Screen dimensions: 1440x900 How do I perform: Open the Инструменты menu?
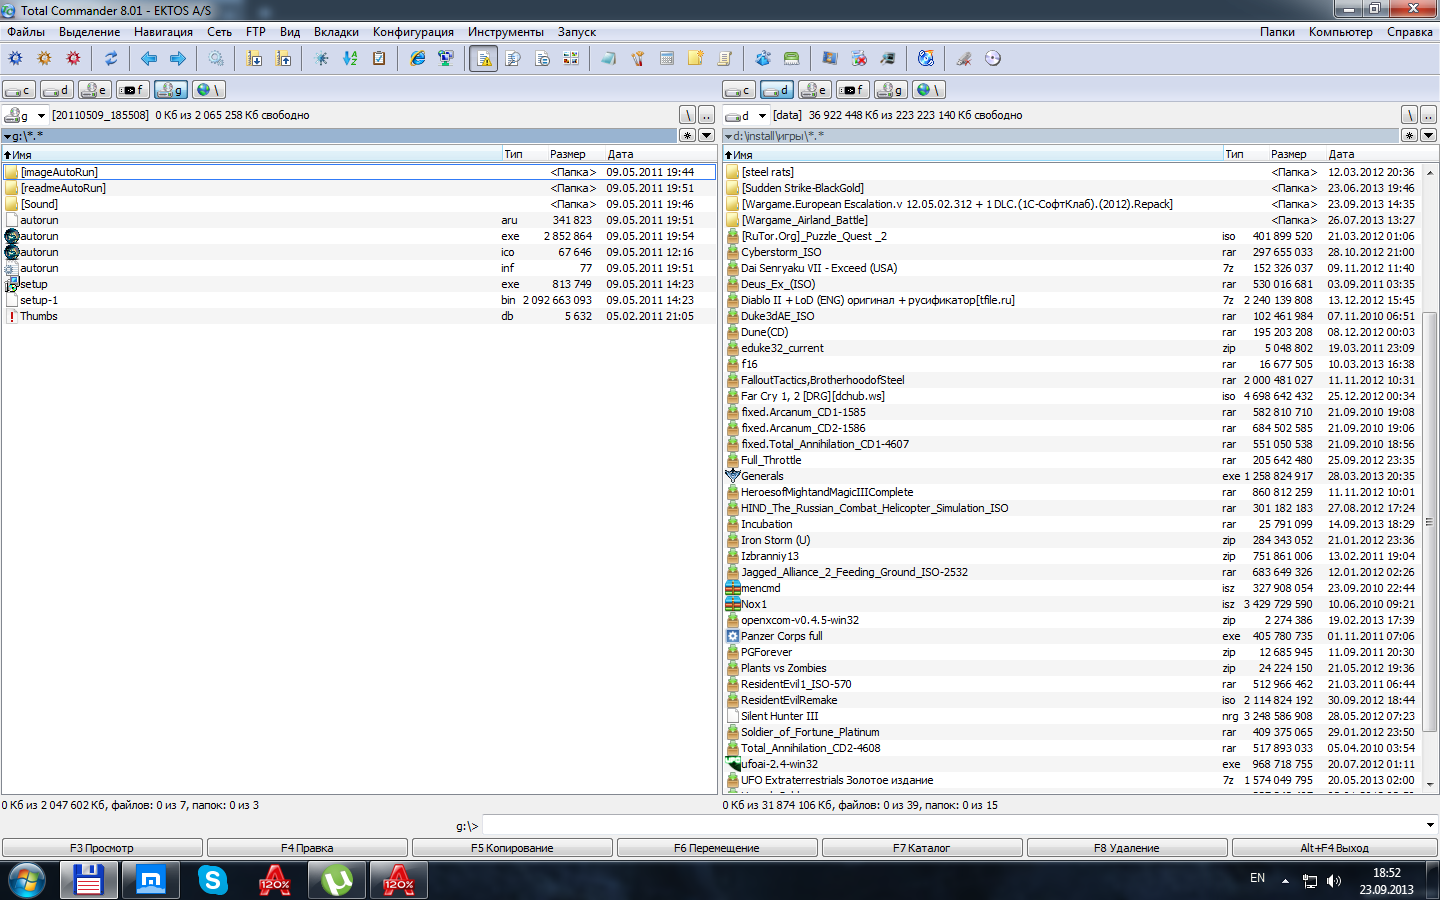point(506,32)
